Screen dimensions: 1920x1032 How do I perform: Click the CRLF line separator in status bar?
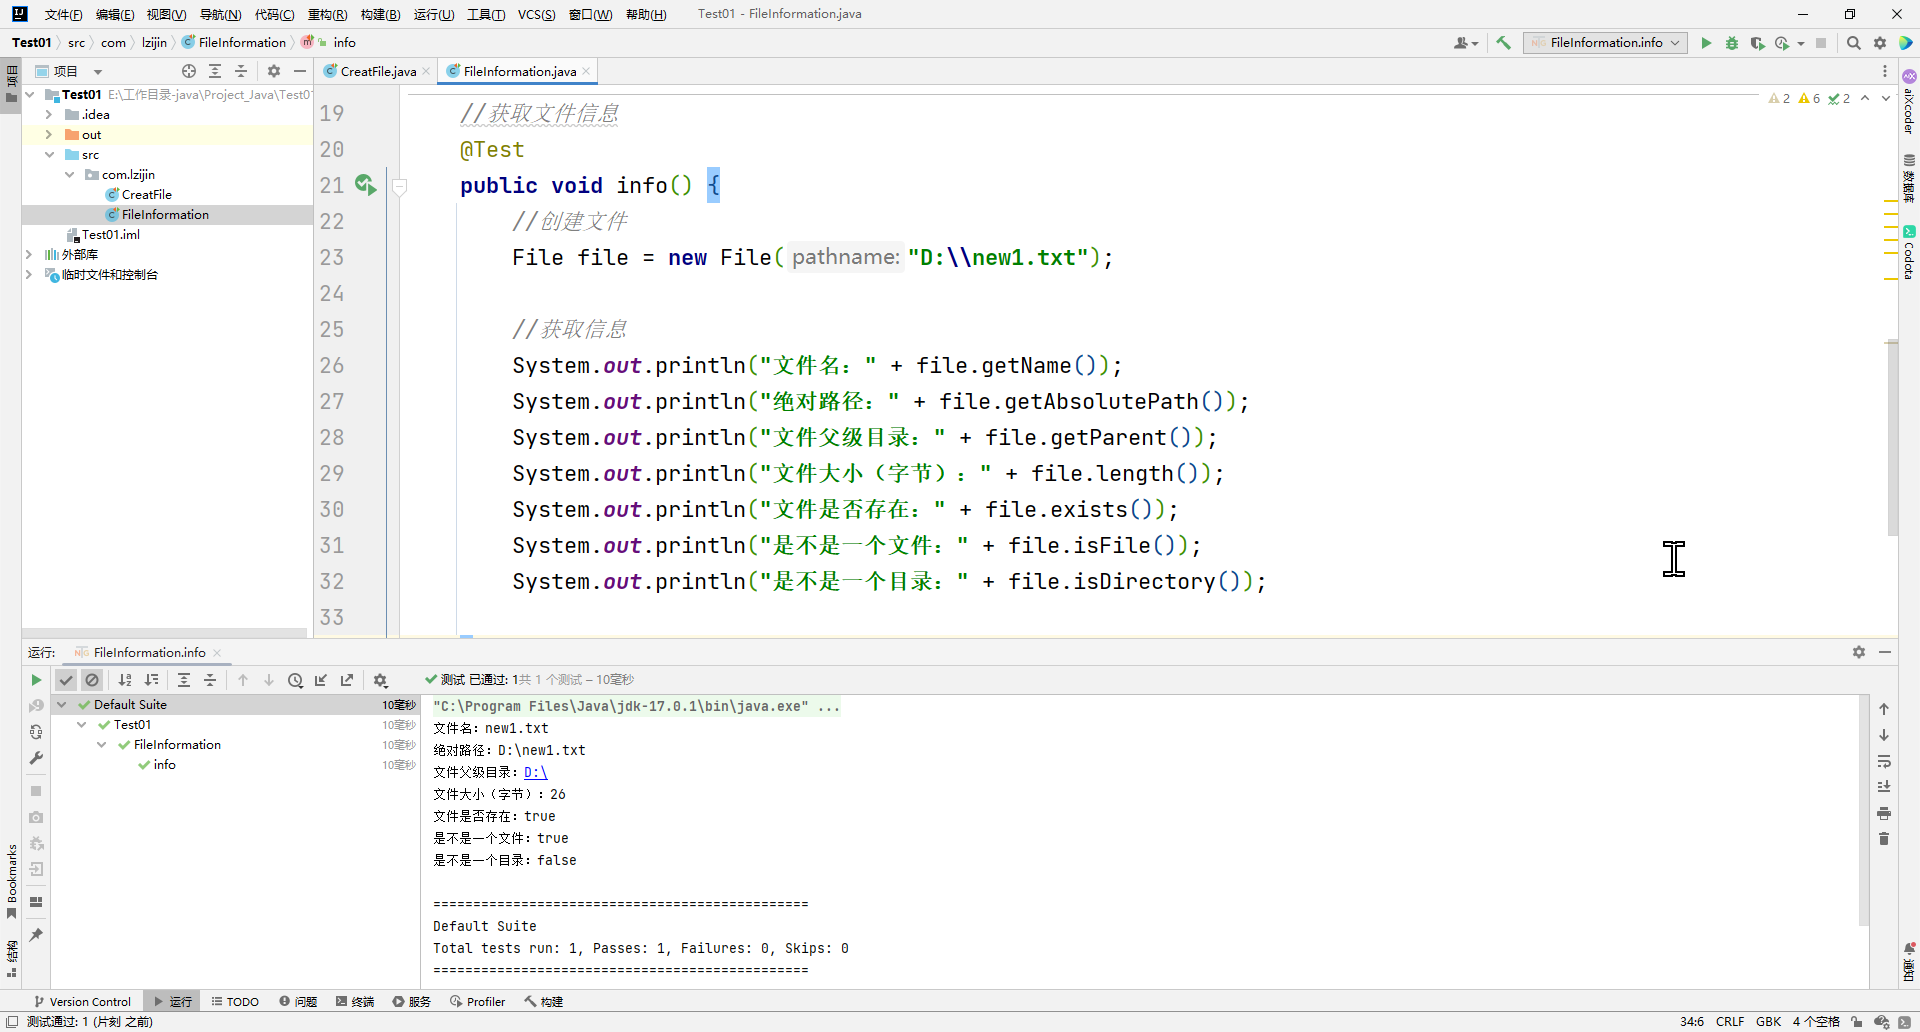pyautogui.click(x=1730, y=1021)
